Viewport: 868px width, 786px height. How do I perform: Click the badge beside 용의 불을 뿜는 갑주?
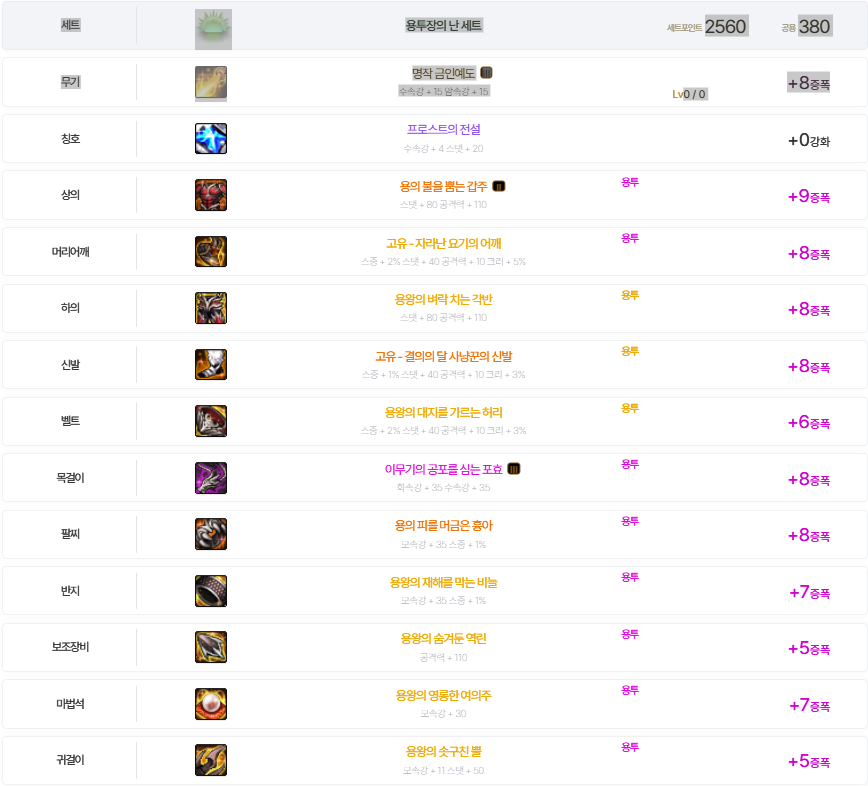[499, 186]
